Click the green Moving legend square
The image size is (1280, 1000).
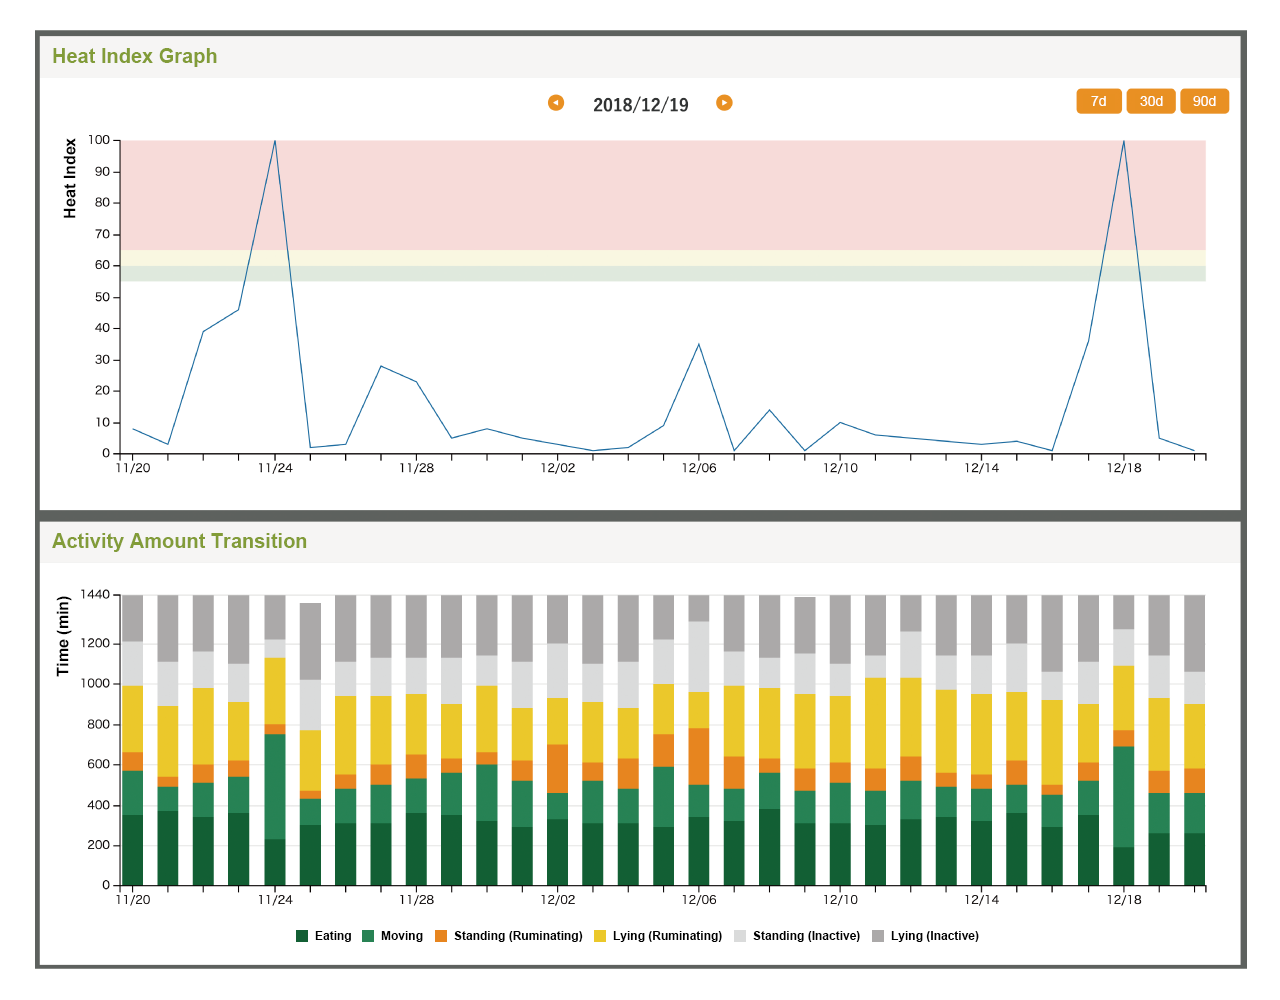(368, 936)
